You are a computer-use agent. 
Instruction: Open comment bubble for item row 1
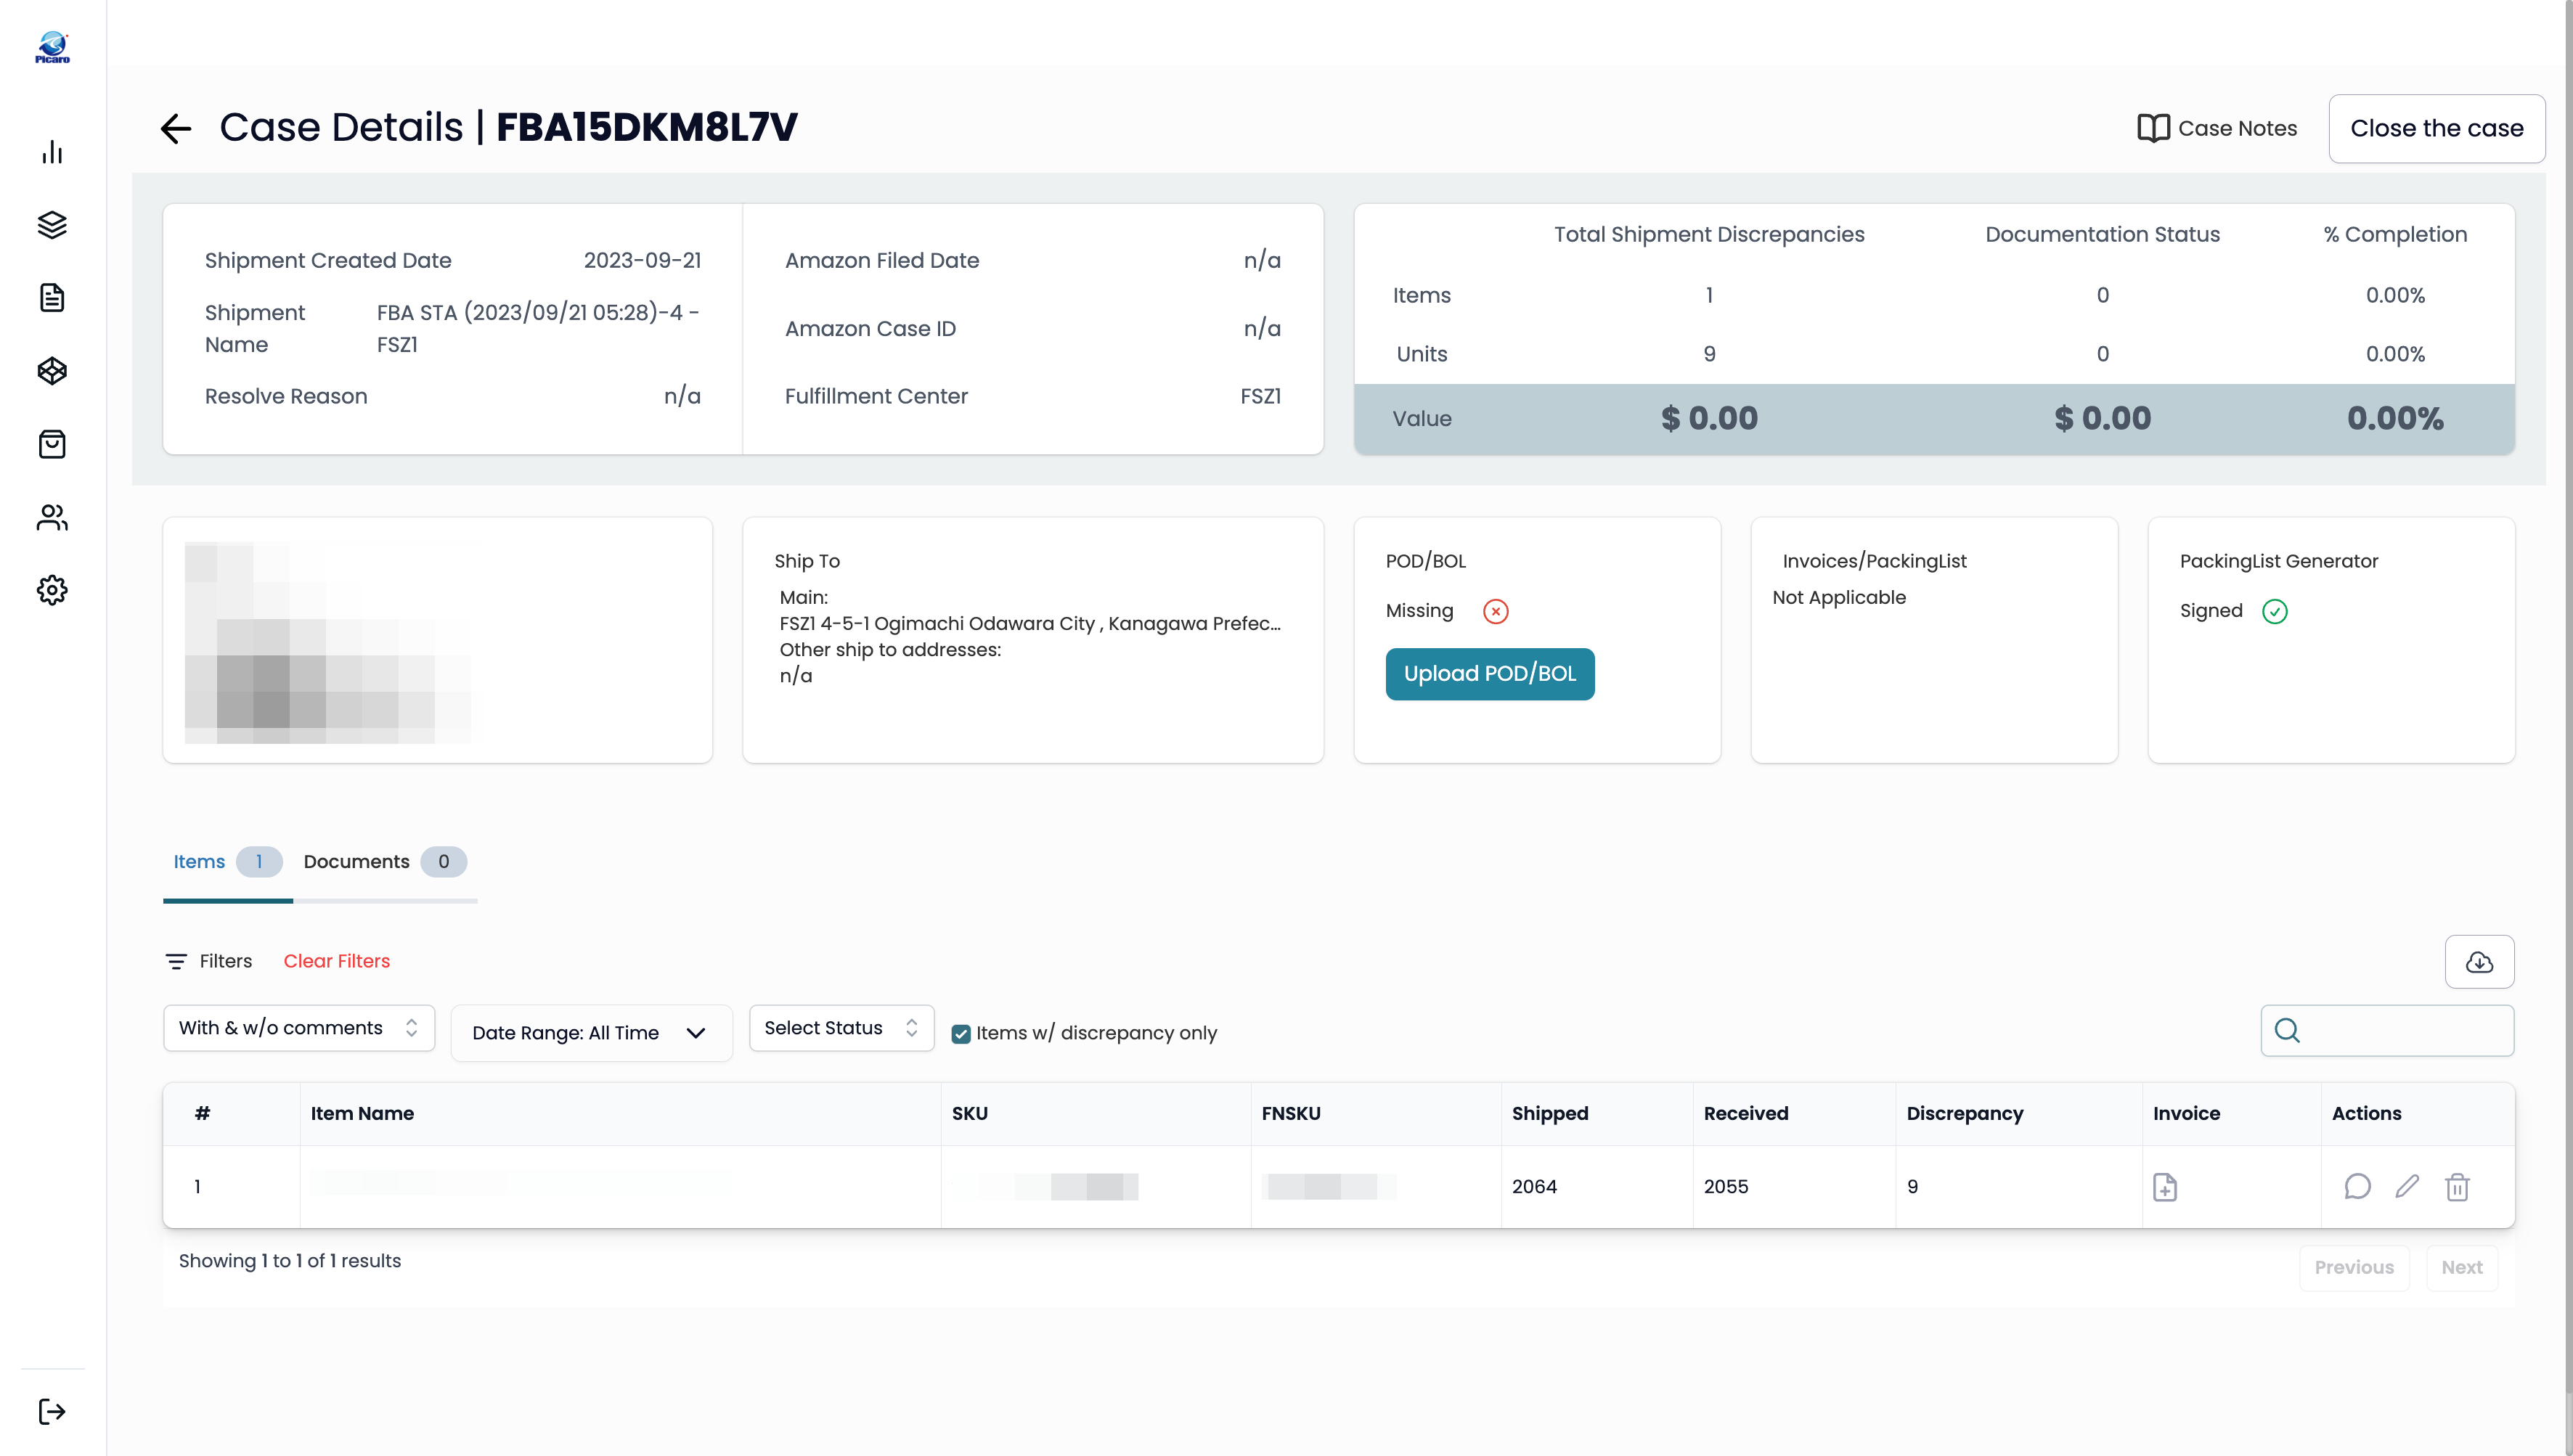(x=2357, y=1187)
